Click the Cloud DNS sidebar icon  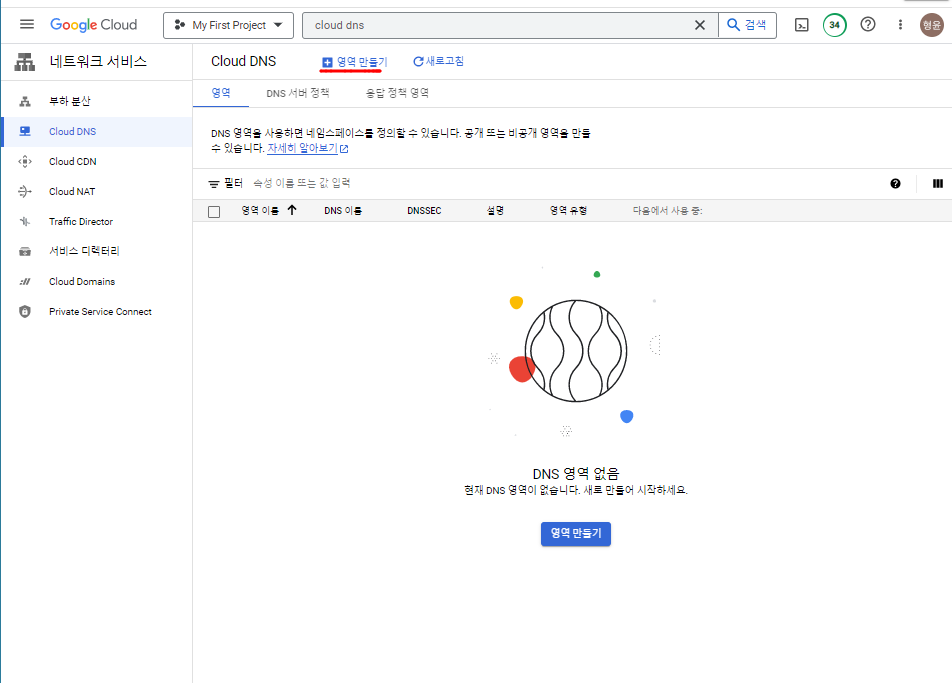click(25, 131)
